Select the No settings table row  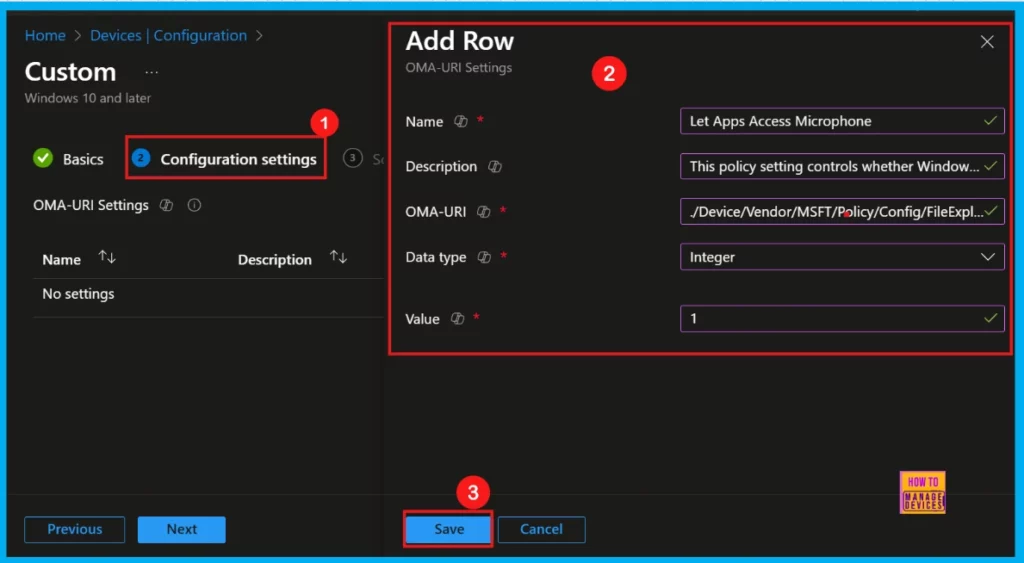click(x=208, y=294)
